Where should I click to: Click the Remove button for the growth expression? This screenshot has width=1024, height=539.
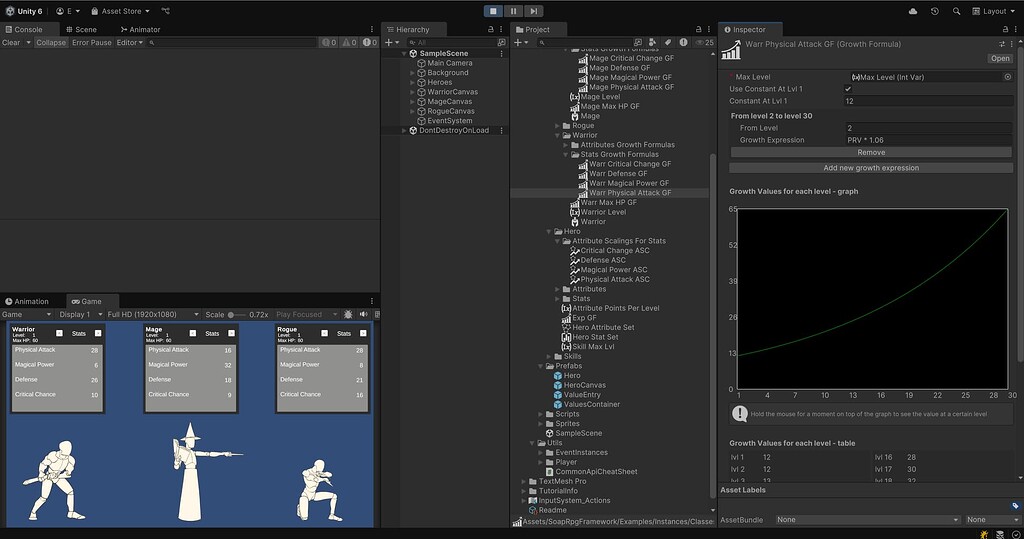point(871,153)
